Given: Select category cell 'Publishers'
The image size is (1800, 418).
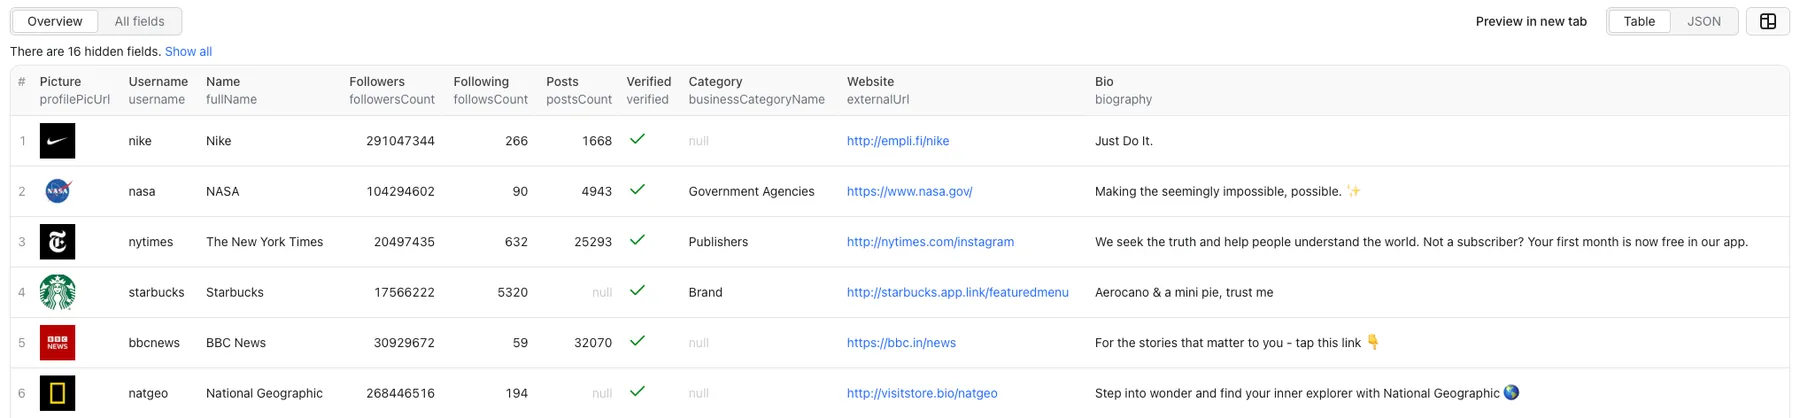Looking at the screenshot, I should pyautogui.click(x=718, y=242).
